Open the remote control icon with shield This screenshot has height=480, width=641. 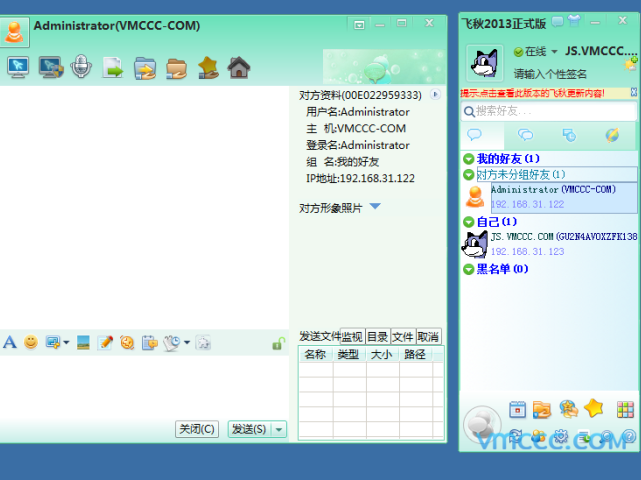point(51,67)
